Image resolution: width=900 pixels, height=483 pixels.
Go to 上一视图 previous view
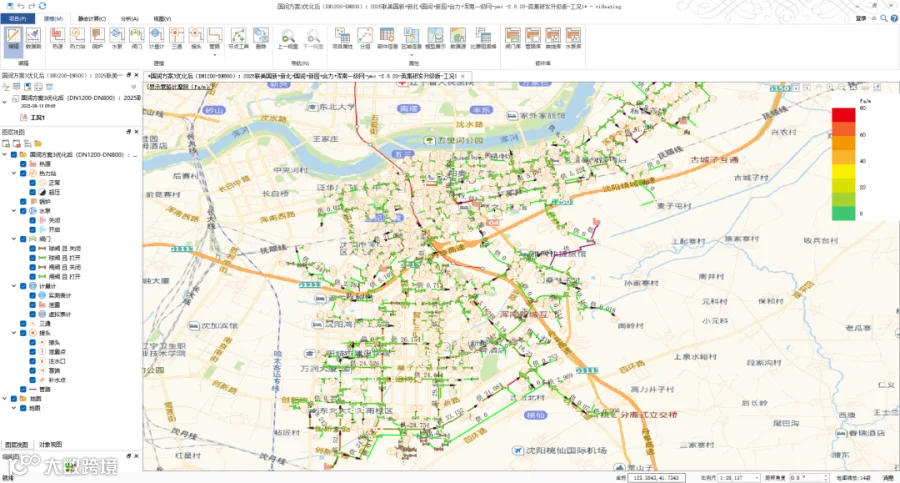(288, 38)
